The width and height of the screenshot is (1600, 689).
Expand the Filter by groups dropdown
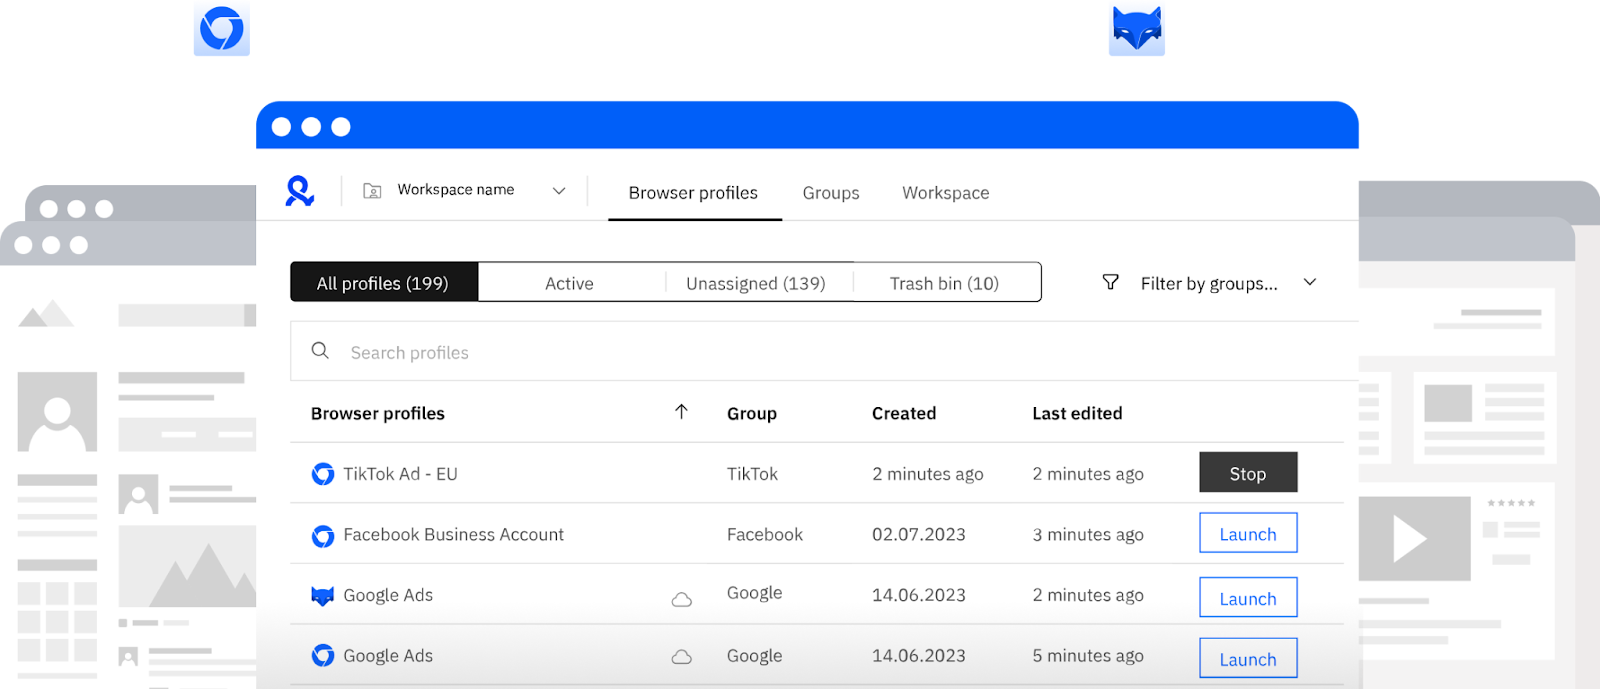1310,283
